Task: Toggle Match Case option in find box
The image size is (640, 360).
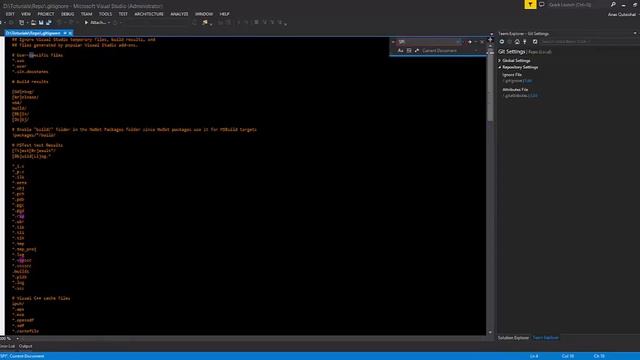Action: click(400, 51)
